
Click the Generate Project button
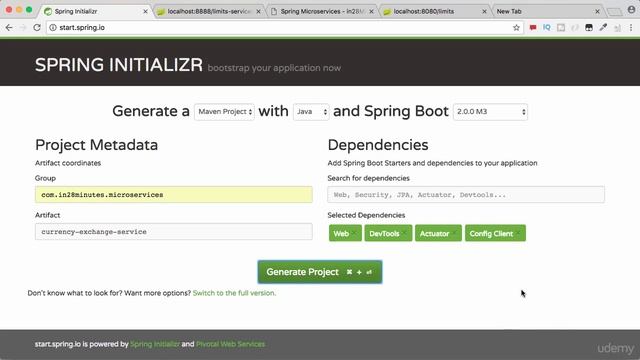pyautogui.click(x=320, y=272)
